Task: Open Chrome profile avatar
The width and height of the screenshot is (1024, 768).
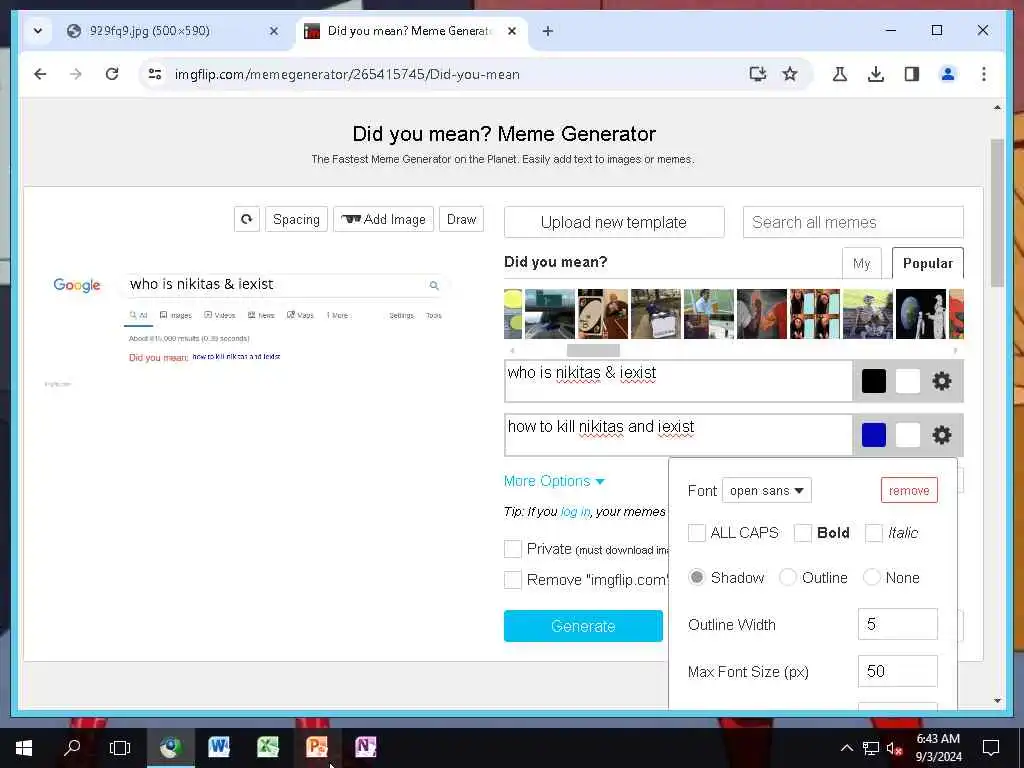Action: tap(948, 74)
